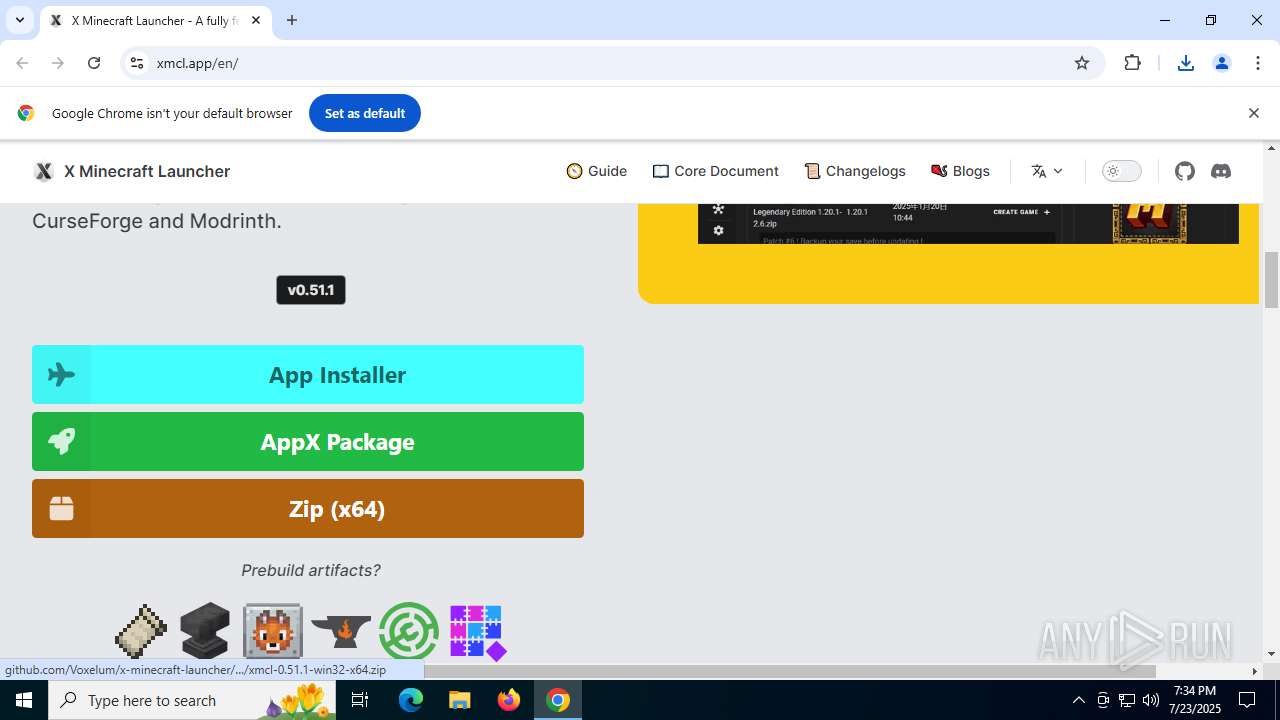Launch Microsoft Edge from taskbar
Image resolution: width=1280 pixels, height=720 pixels.
pos(411,700)
